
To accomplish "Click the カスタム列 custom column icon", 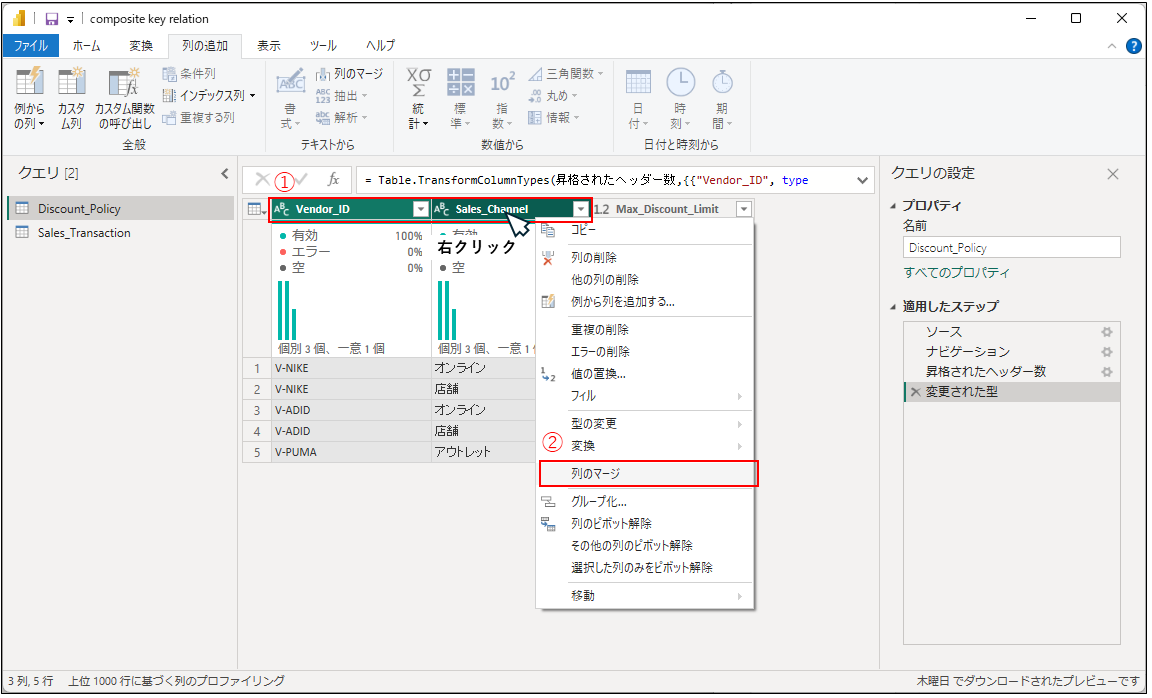I will point(71,85).
